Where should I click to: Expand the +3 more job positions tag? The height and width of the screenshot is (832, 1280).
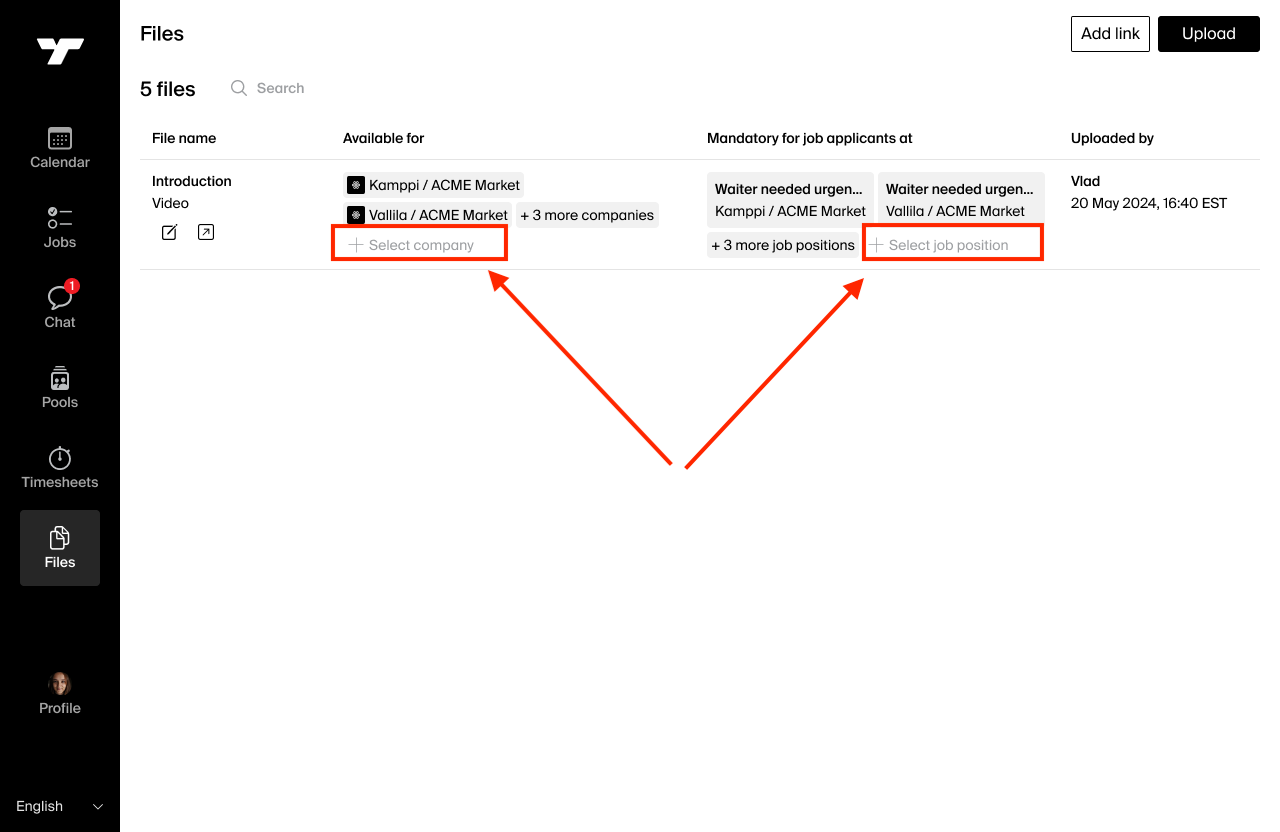coord(783,245)
